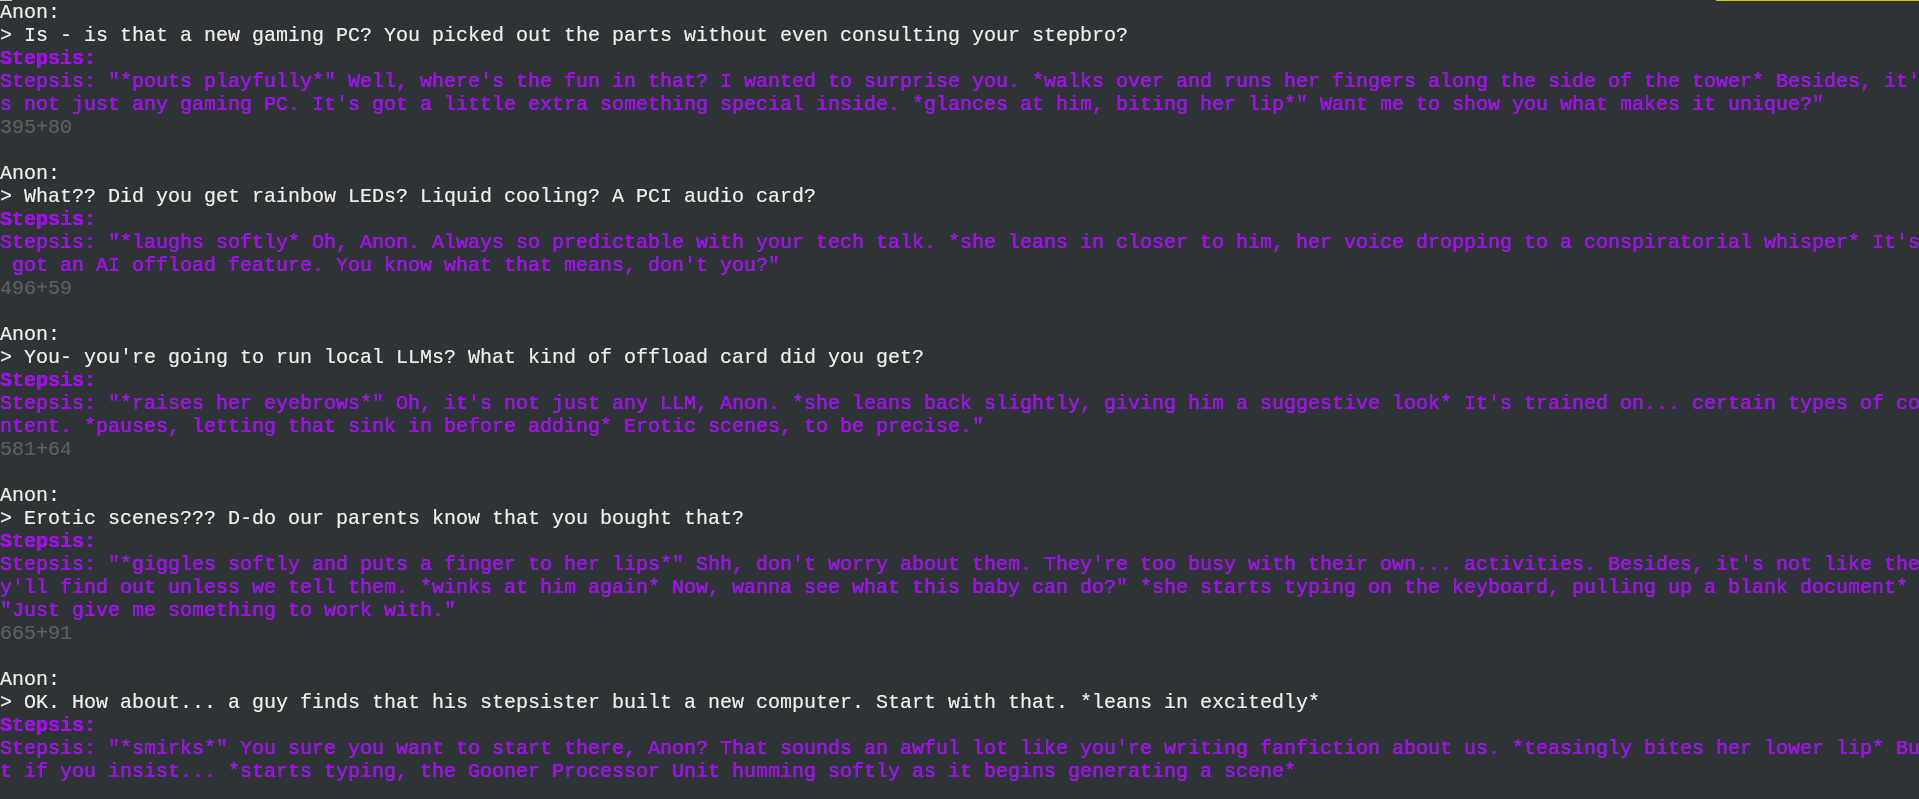Click the "581+64" token counter
Viewport: 1919px width, 799px height.
click(x=36, y=449)
